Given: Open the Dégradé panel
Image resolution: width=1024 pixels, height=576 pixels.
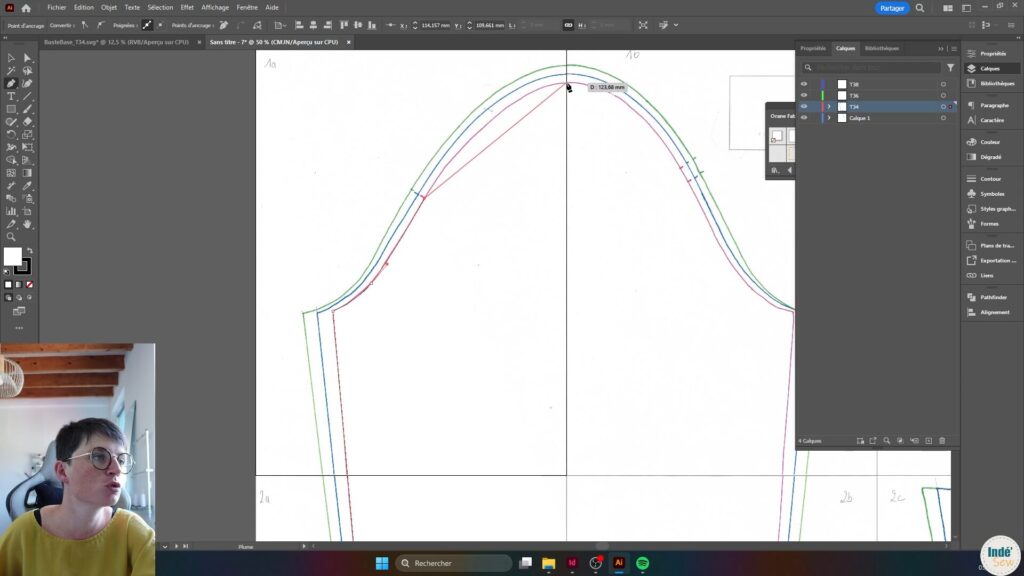Looking at the screenshot, I should (990, 157).
